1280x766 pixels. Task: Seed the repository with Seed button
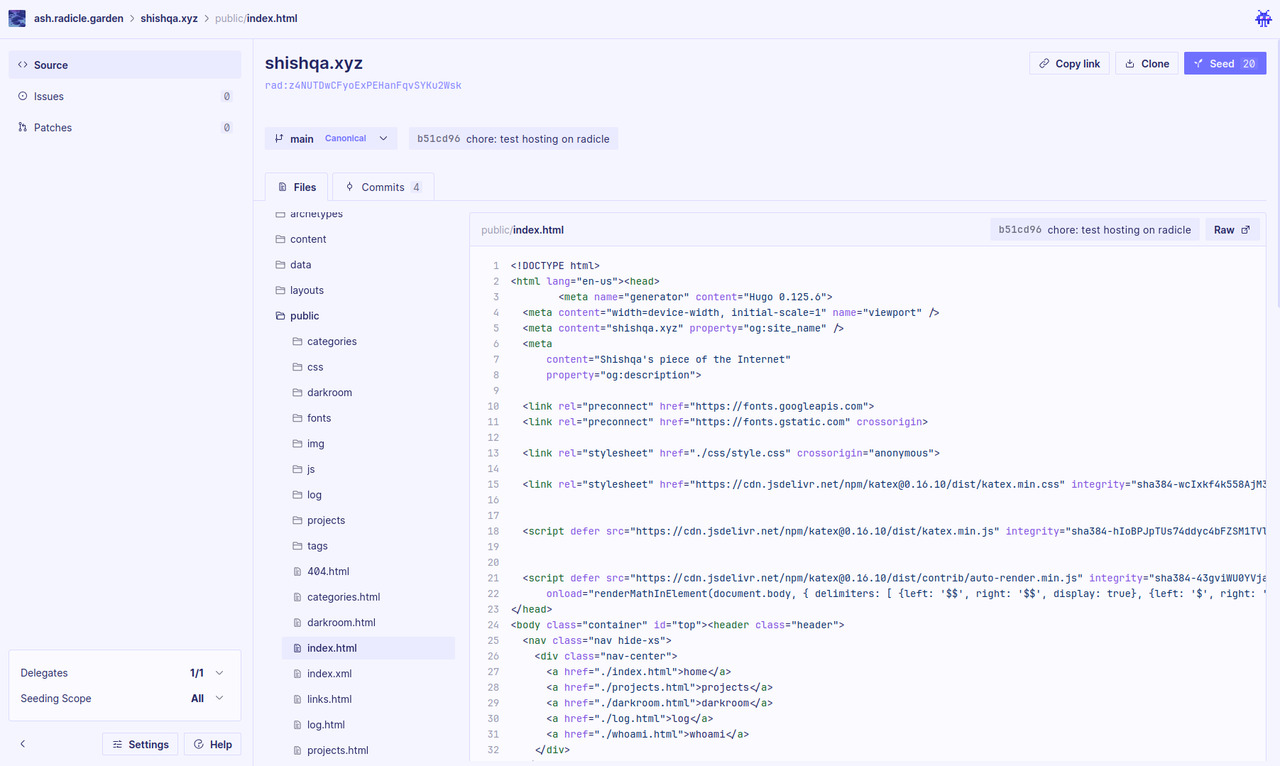pos(1224,63)
